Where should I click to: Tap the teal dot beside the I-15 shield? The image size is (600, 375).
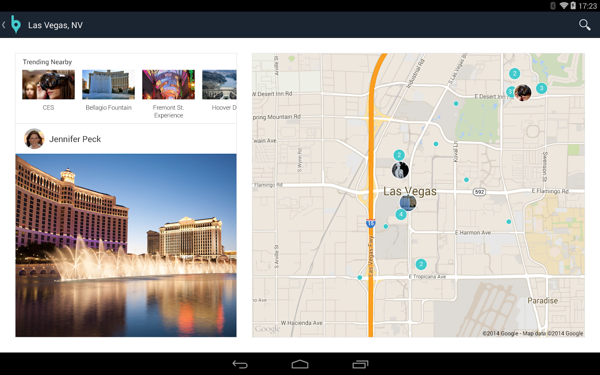(386, 227)
